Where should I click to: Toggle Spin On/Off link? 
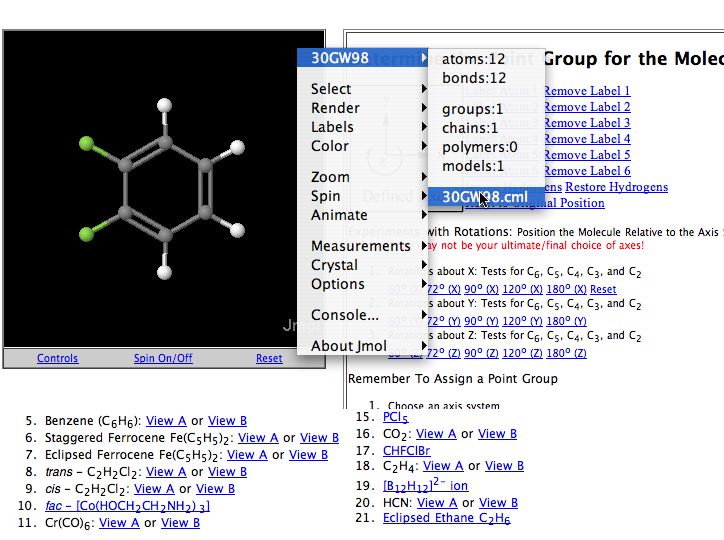(163, 358)
